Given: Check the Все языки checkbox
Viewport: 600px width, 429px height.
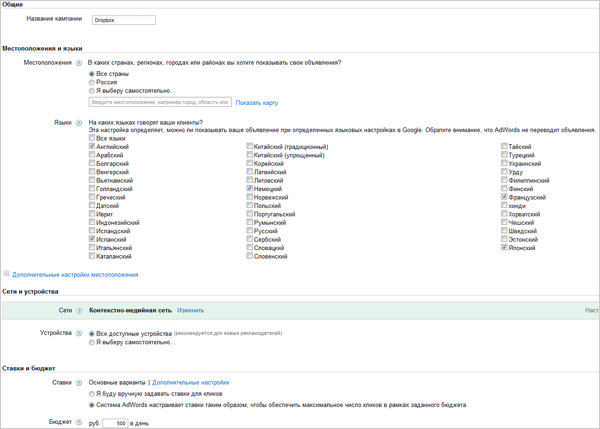Looking at the screenshot, I should click(x=93, y=138).
